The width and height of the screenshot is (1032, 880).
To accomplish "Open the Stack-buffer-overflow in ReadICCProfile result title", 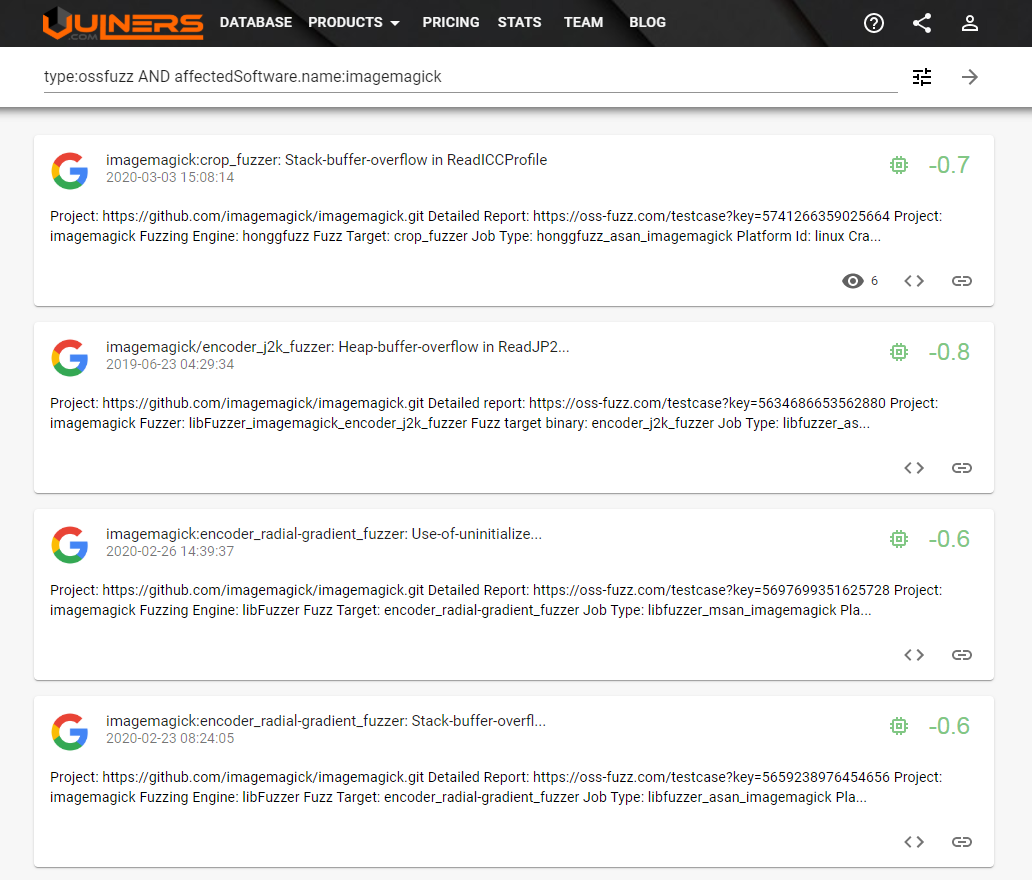I will coord(326,160).
